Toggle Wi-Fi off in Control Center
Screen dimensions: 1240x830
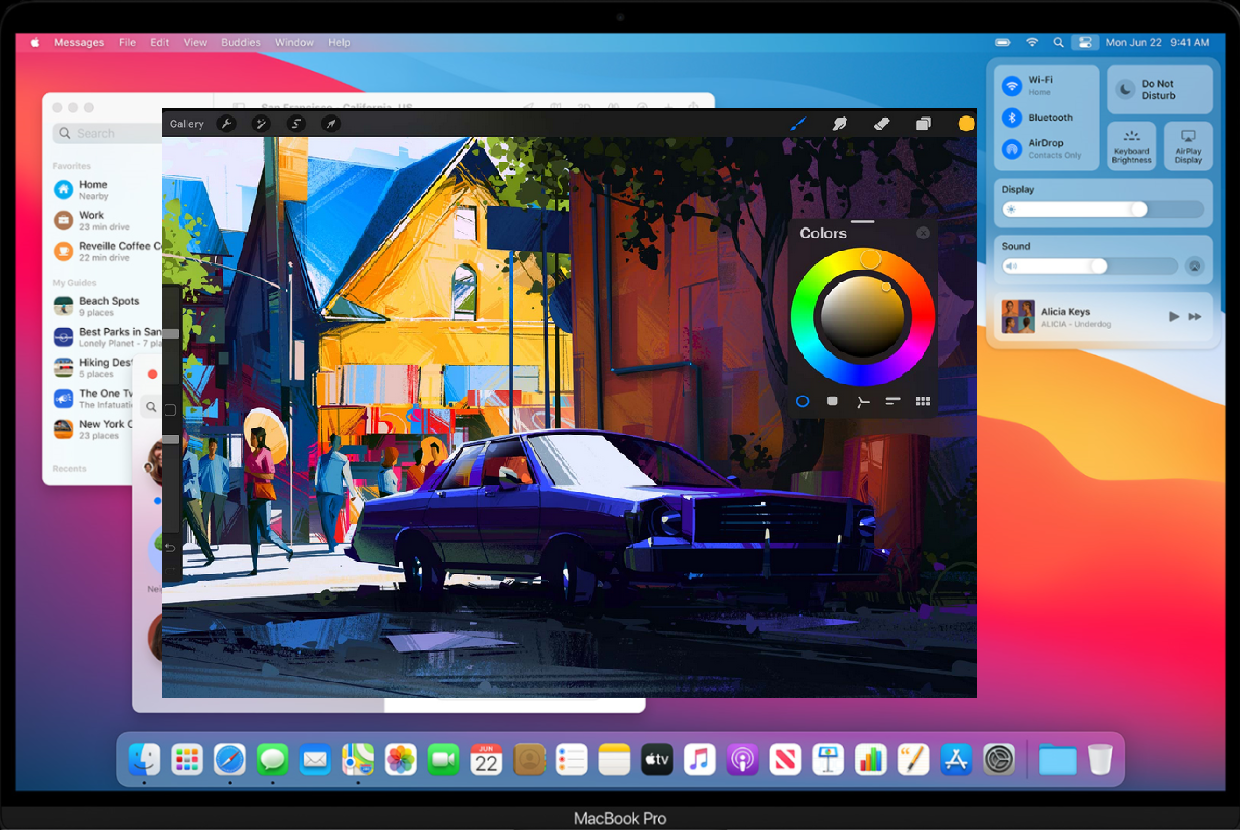[x=1012, y=84]
